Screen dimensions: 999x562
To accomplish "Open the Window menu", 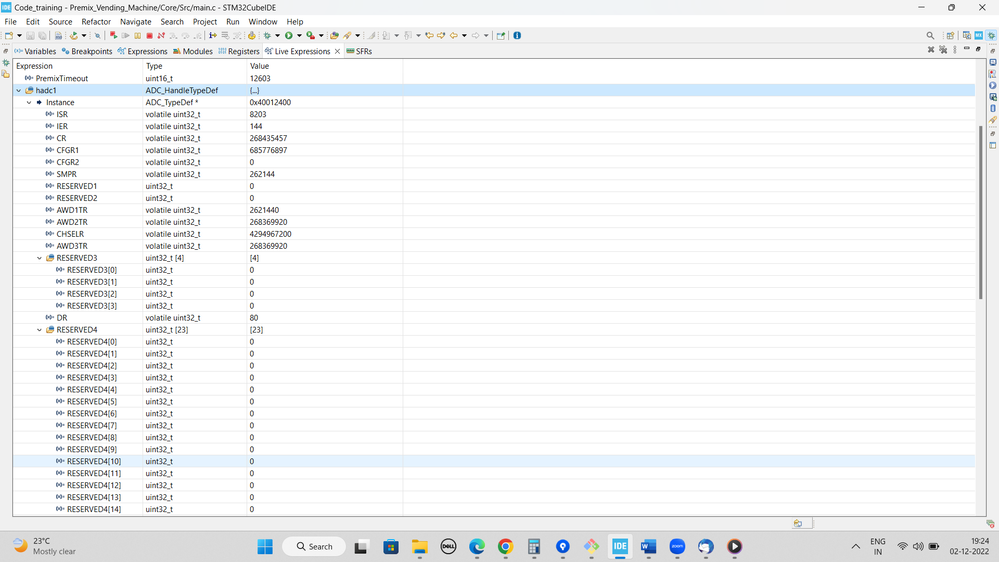I will coord(262,22).
